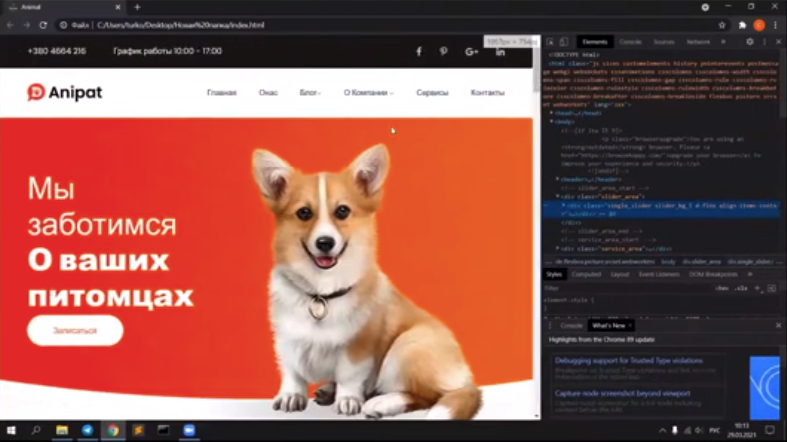Switch to the Elements tab
The height and width of the screenshot is (442, 787).
pos(595,42)
